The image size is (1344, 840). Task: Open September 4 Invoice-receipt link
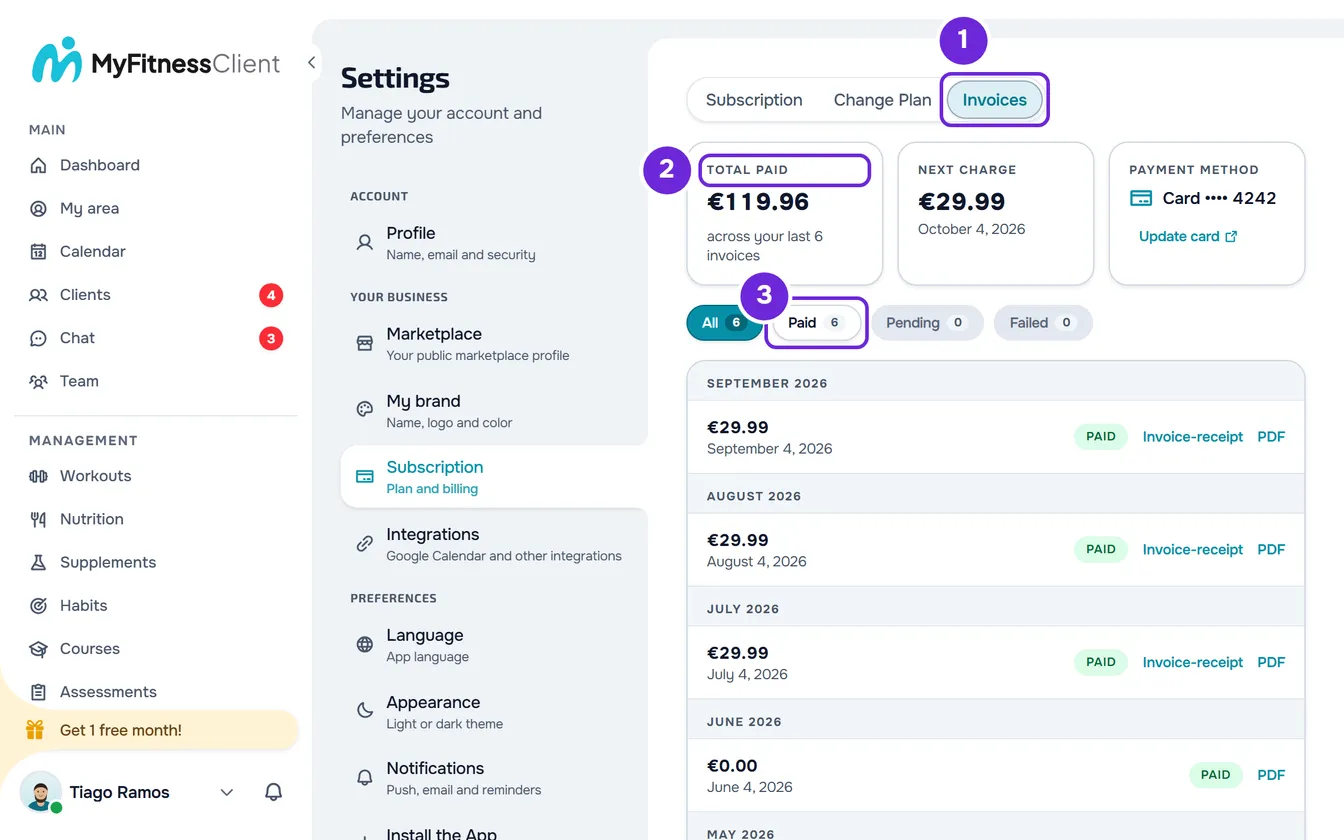[1193, 437]
